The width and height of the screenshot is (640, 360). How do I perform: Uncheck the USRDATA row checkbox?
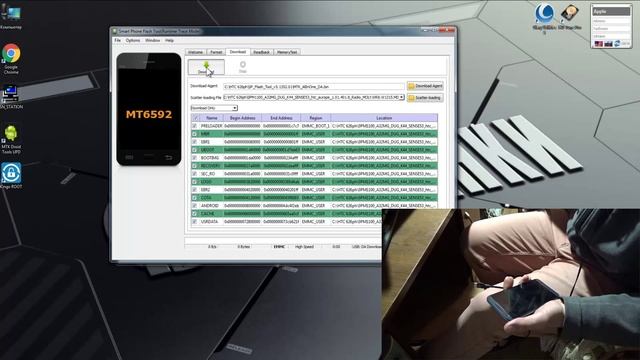coord(195,222)
